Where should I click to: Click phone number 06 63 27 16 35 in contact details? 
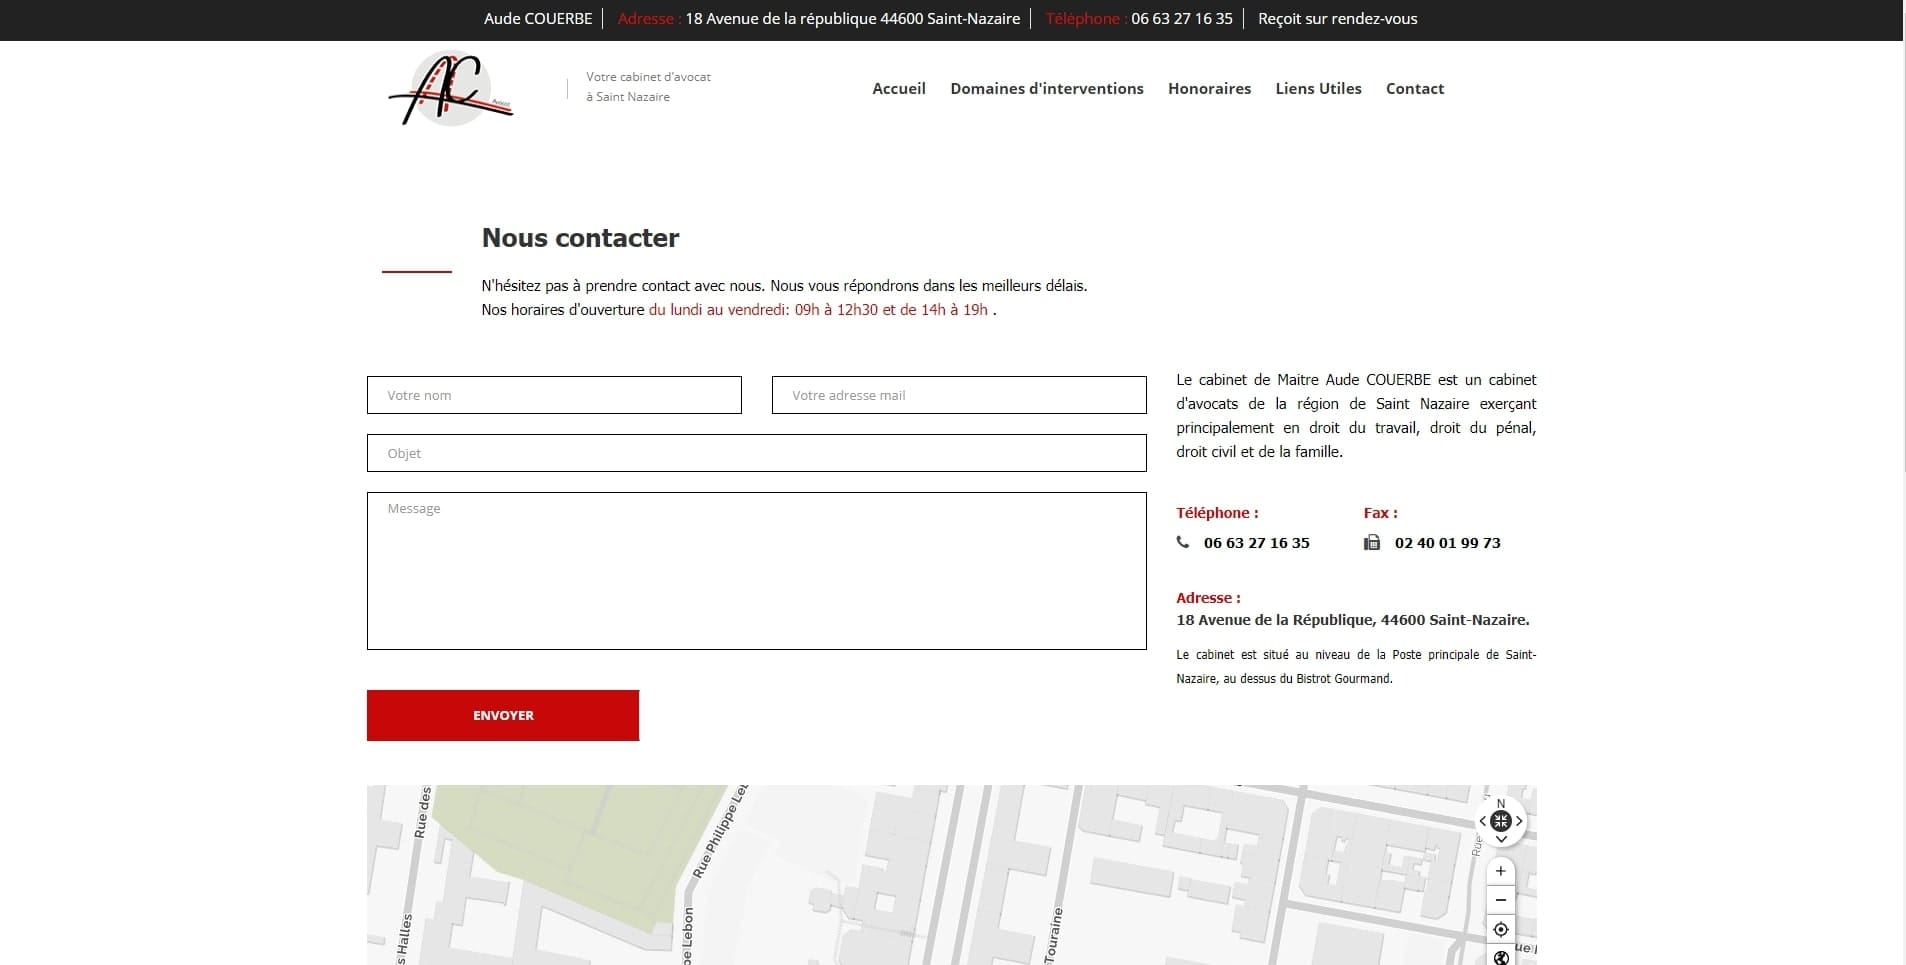(x=1257, y=543)
